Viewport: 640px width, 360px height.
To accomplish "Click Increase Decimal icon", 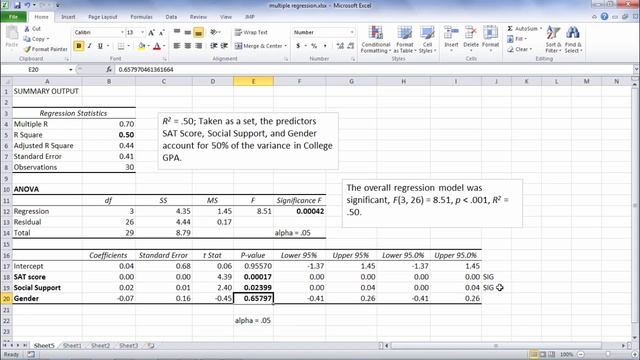I will [340, 46].
